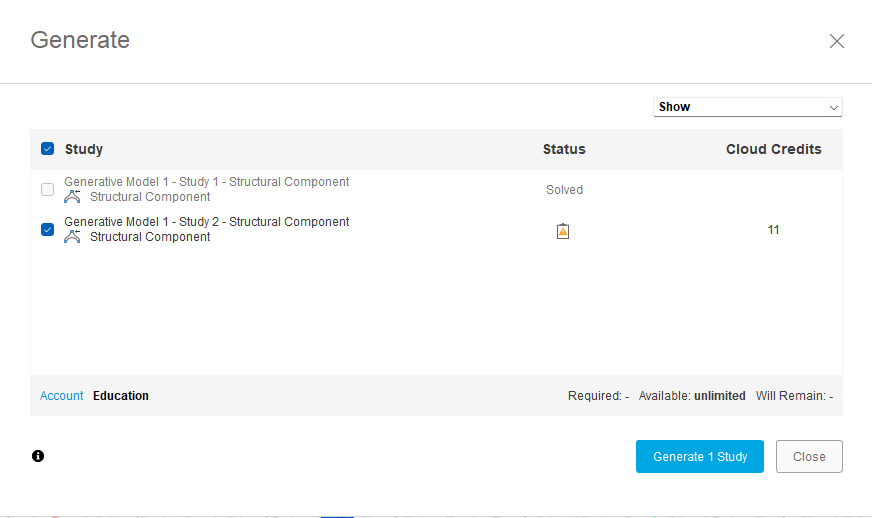Toggle the select-all Study checkbox in header

47,149
